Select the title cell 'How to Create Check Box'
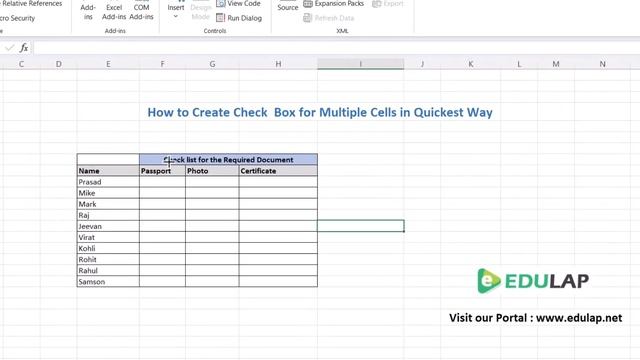The height and width of the screenshot is (360, 640). pyautogui.click(x=320, y=112)
